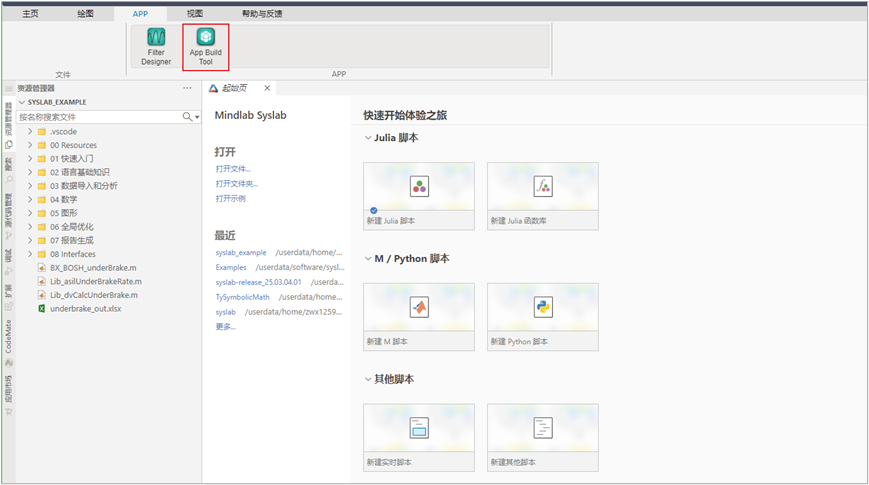Screen dimensions: 869x485
Task: Click the 新建实时脚本 card icon
Action: pos(420,427)
